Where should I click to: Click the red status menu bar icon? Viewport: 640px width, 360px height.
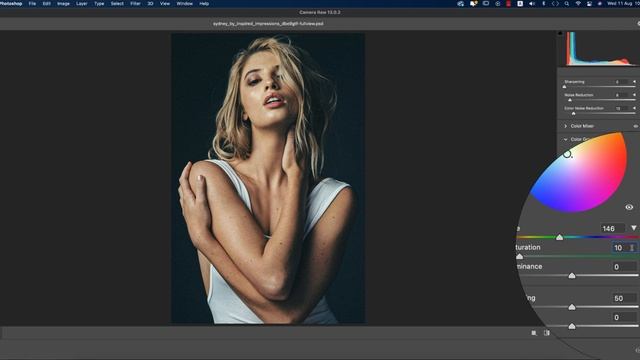click(509, 4)
